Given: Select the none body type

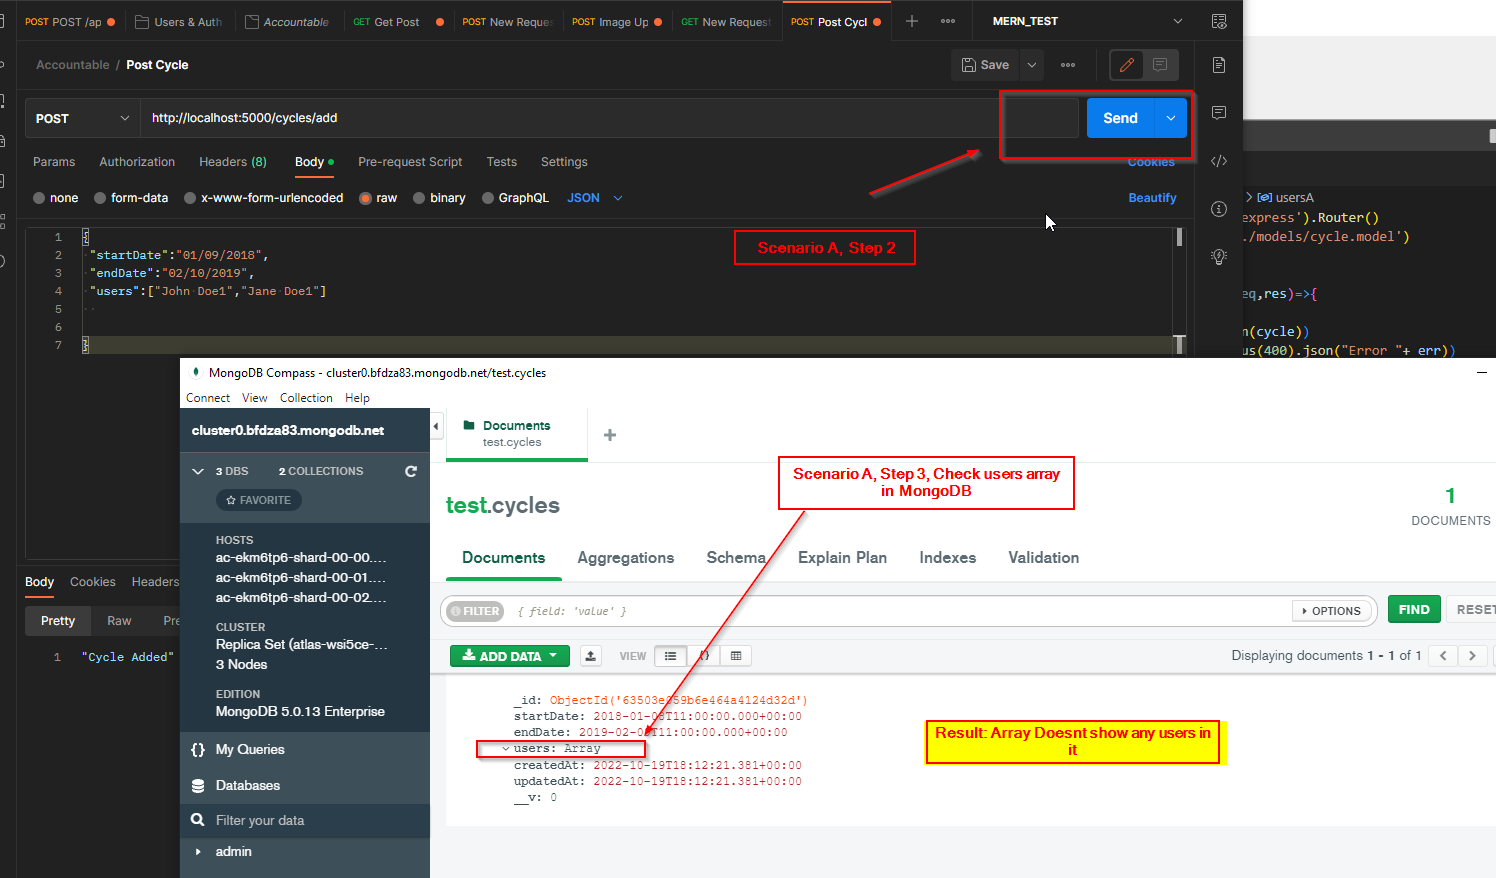Looking at the screenshot, I should point(39,198).
